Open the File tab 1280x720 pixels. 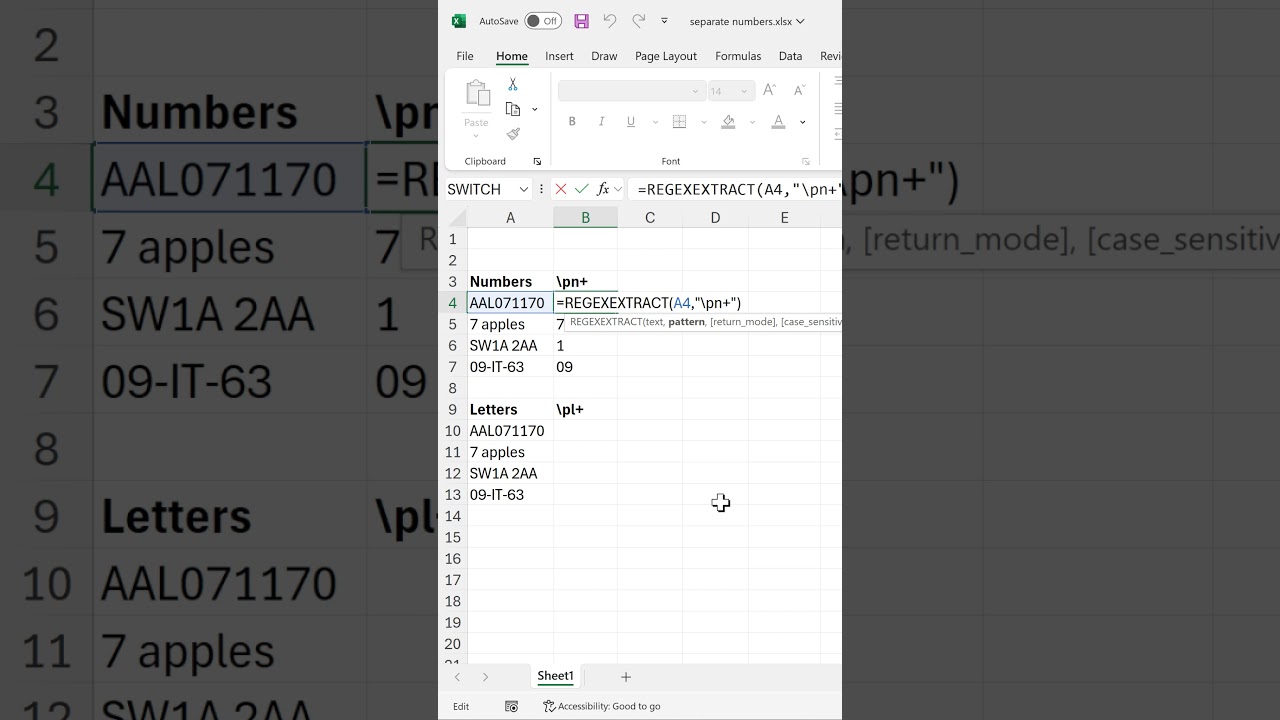(465, 56)
